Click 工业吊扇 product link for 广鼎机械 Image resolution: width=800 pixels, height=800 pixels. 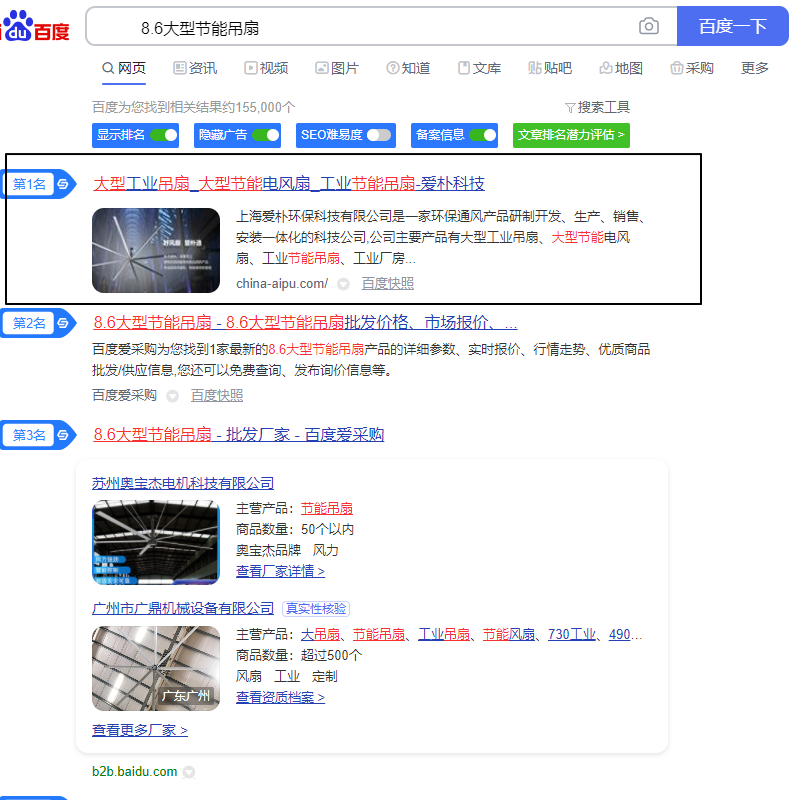(444, 635)
